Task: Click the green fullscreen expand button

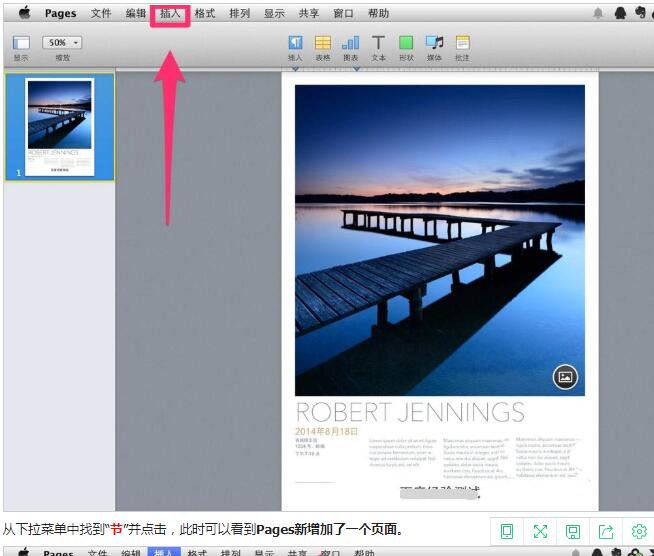Action: point(540,531)
